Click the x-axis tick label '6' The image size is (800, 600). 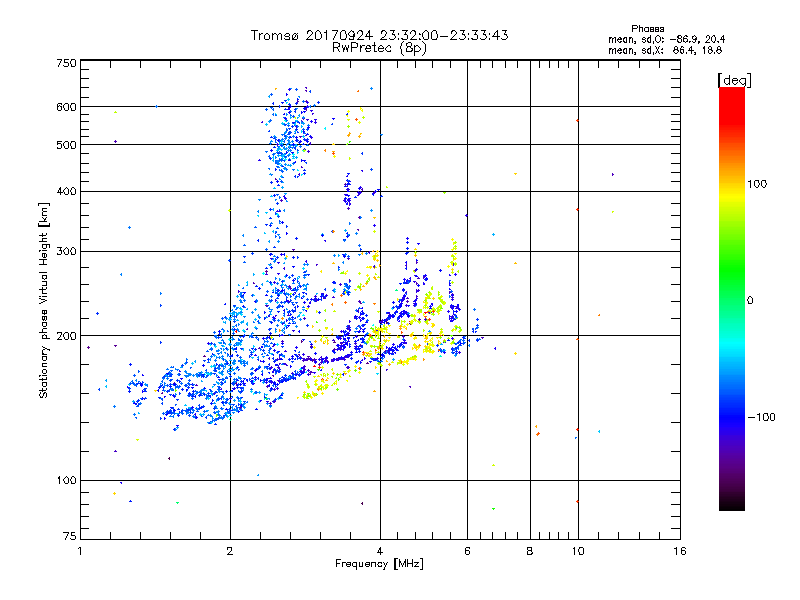[x=467, y=551]
